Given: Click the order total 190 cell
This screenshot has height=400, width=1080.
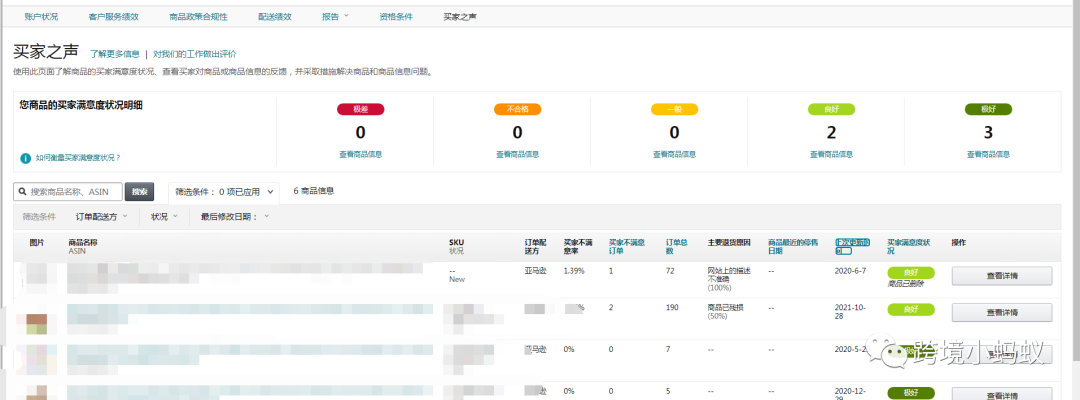Looking at the screenshot, I should point(672,308).
